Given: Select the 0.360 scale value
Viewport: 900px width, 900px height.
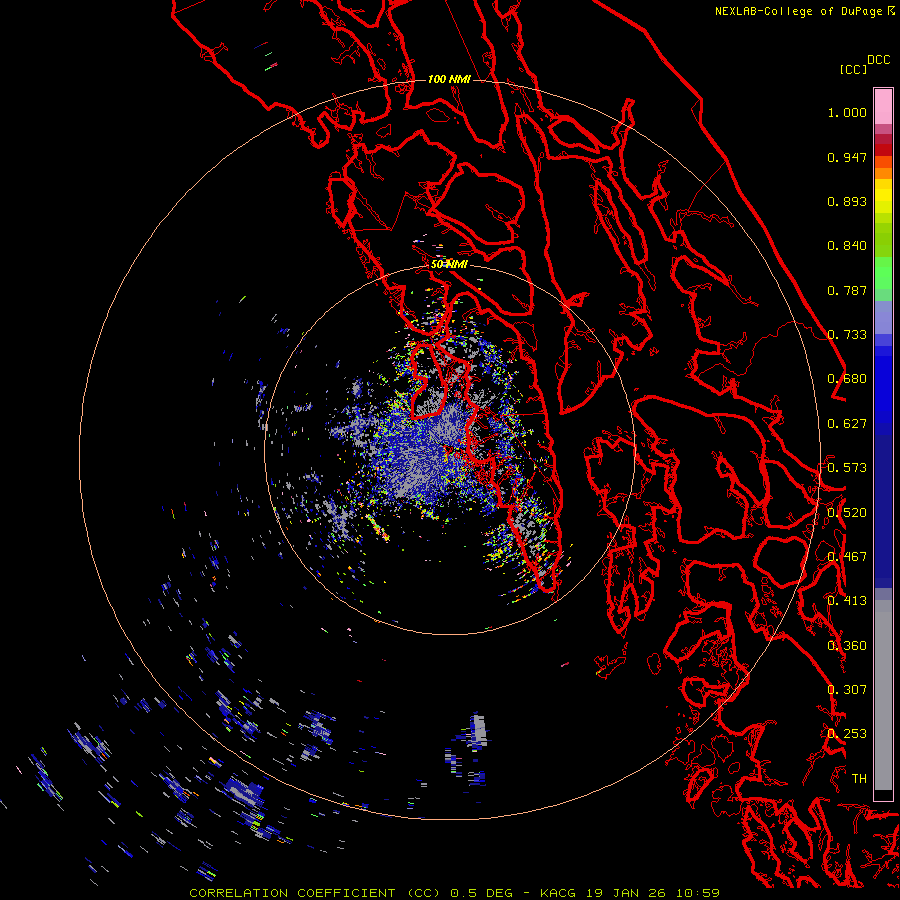Looking at the screenshot, I should (847, 645).
